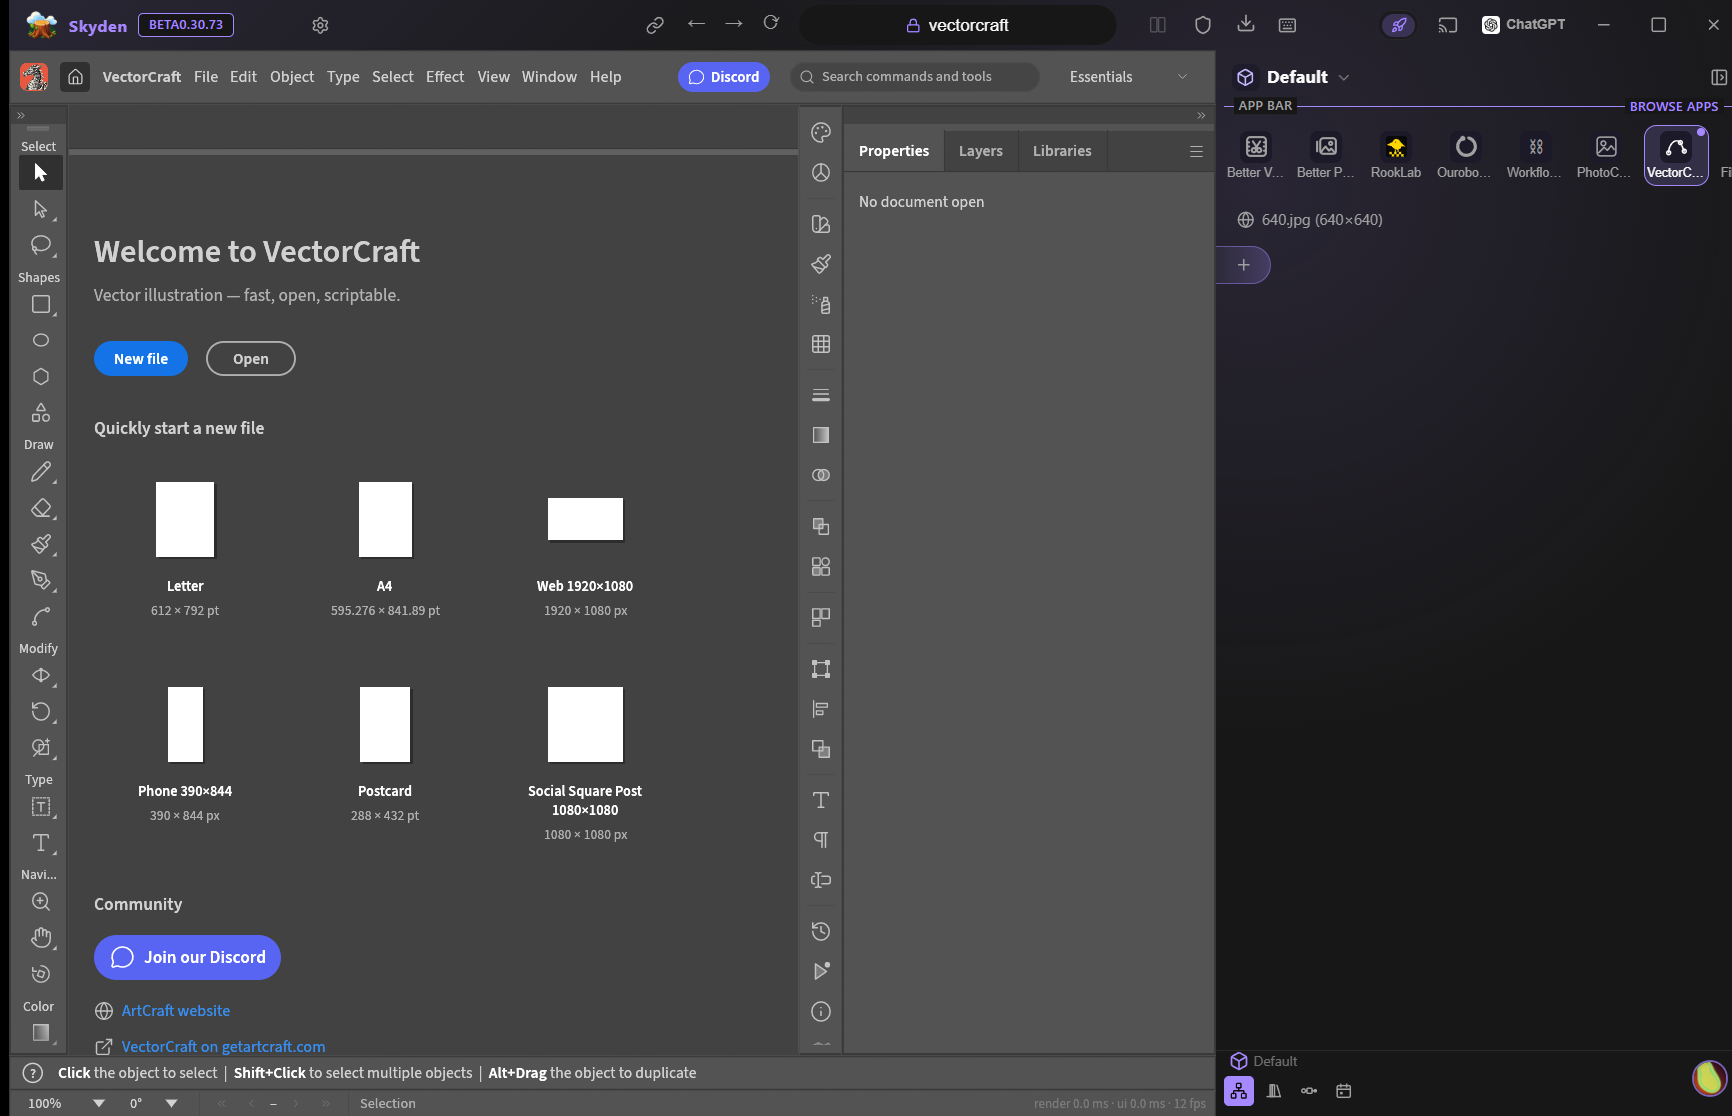1732x1116 pixels.
Task: Activate the Zoom tool
Action: click(40, 901)
